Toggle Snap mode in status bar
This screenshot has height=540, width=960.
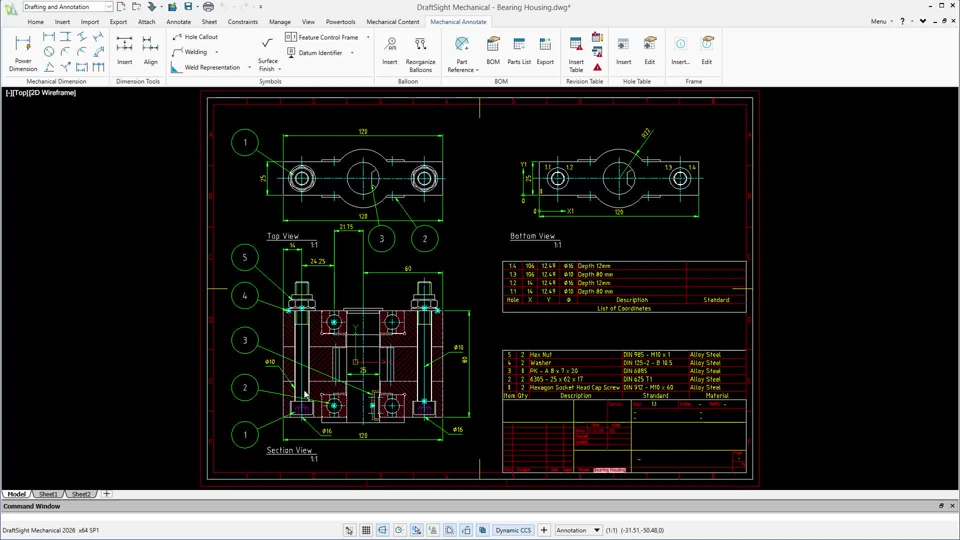click(349, 530)
